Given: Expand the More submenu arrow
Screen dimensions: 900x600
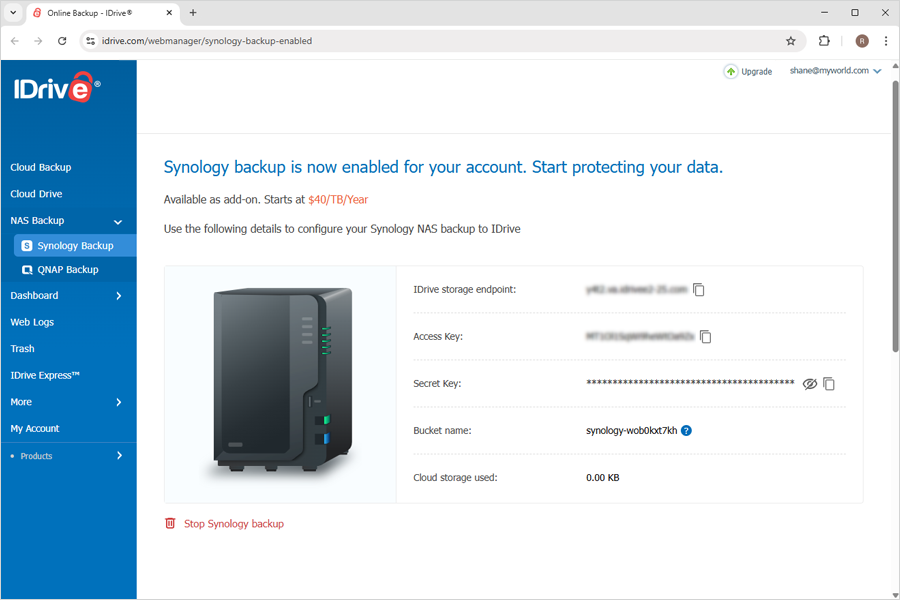Looking at the screenshot, I should pyautogui.click(x=119, y=402).
